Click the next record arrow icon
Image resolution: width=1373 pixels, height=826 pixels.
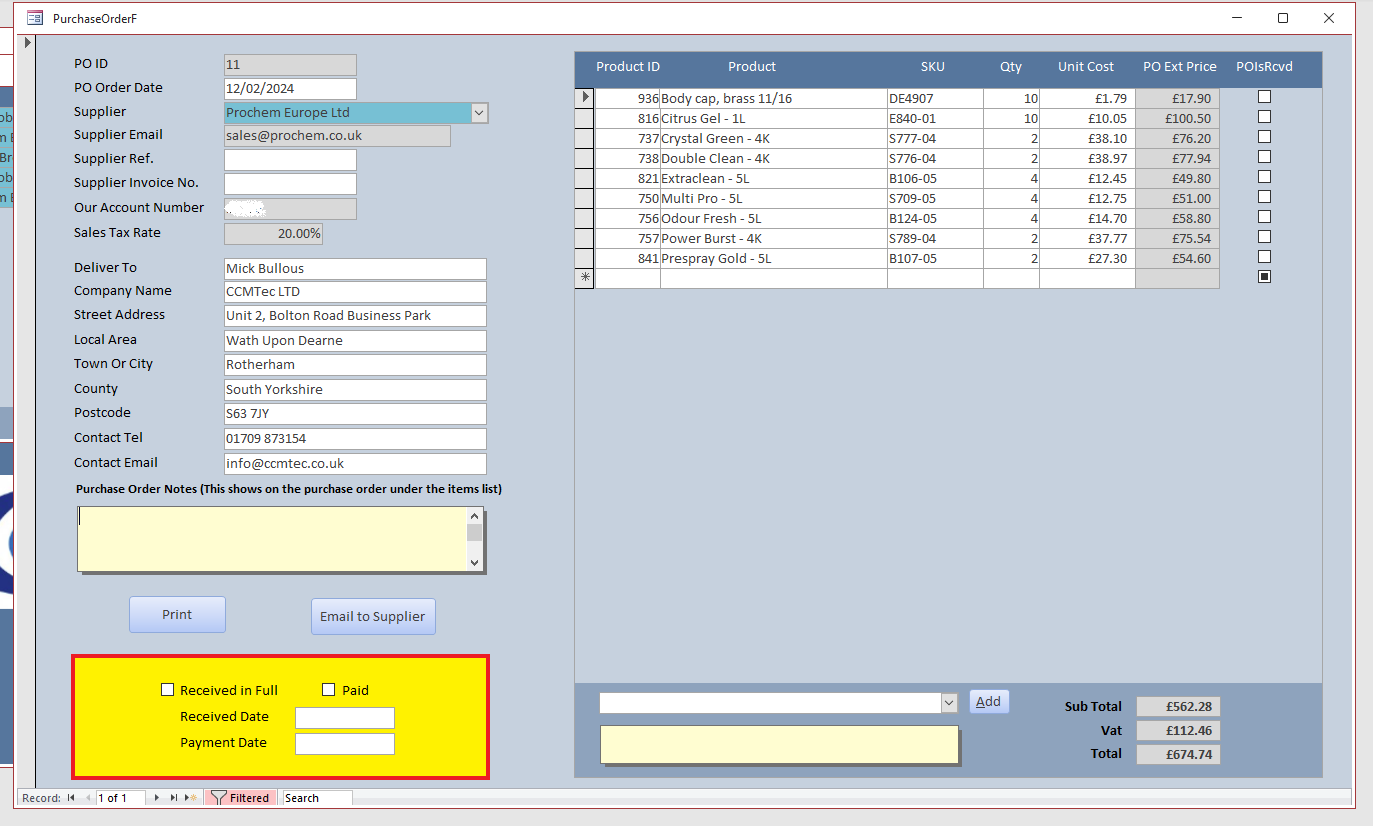pyautogui.click(x=156, y=796)
